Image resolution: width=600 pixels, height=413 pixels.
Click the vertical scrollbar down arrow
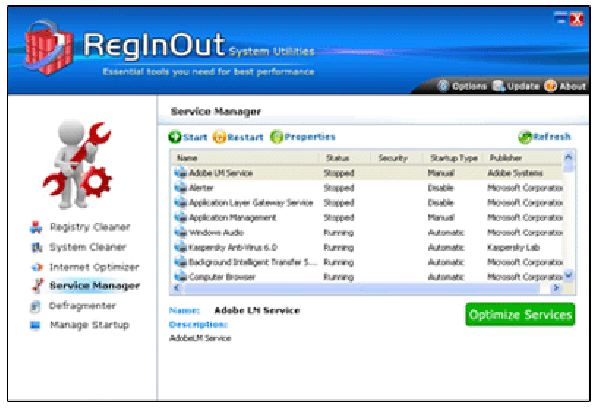(569, 275)
